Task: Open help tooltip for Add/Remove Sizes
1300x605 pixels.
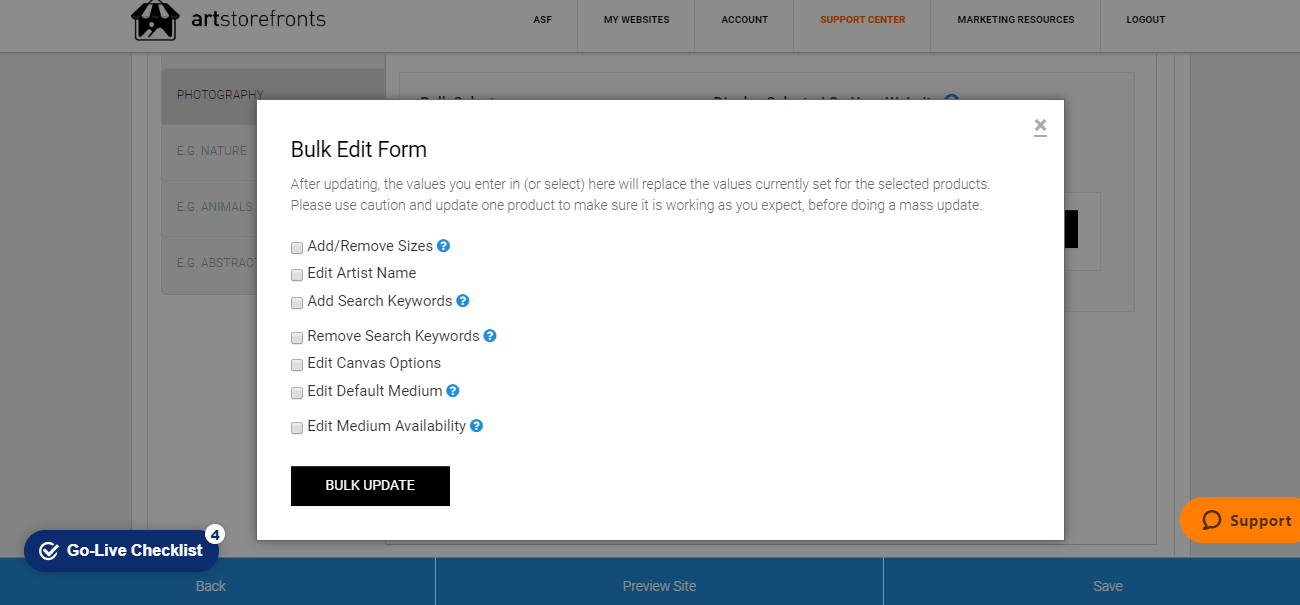Action: coord(443,245)
